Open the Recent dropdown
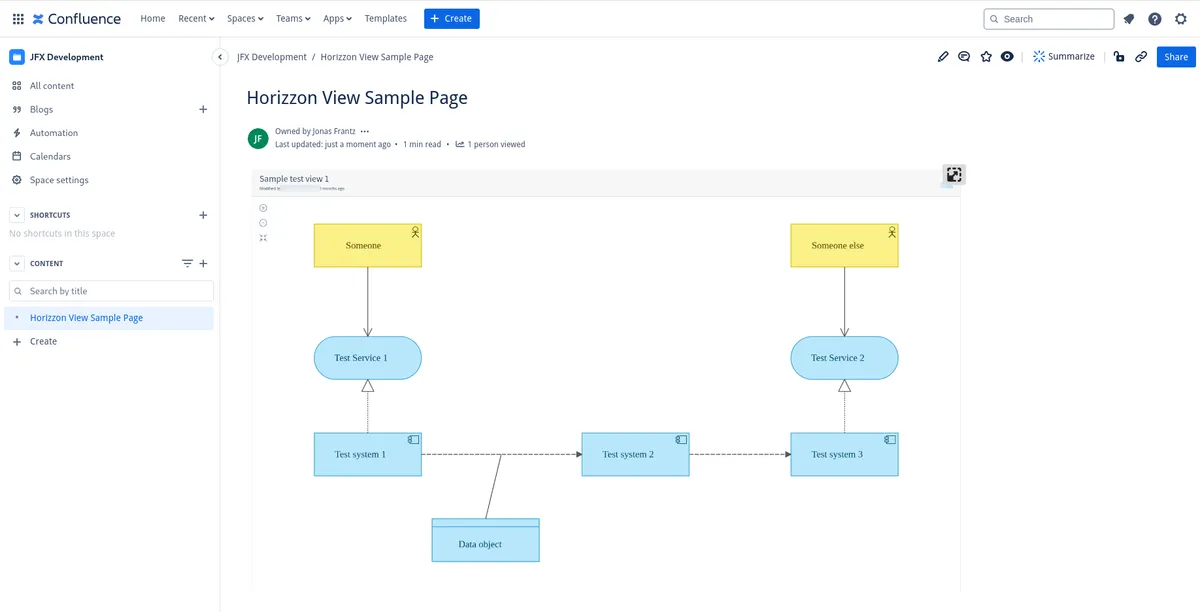This screenshot has height=612, width=1200. click(196, 19)
